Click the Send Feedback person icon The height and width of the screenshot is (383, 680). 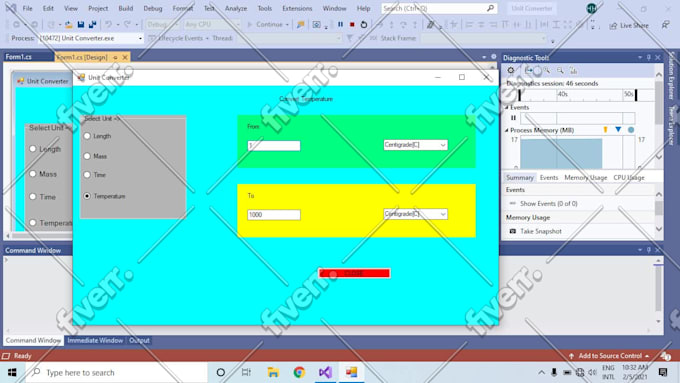click(x=666, y=25)
